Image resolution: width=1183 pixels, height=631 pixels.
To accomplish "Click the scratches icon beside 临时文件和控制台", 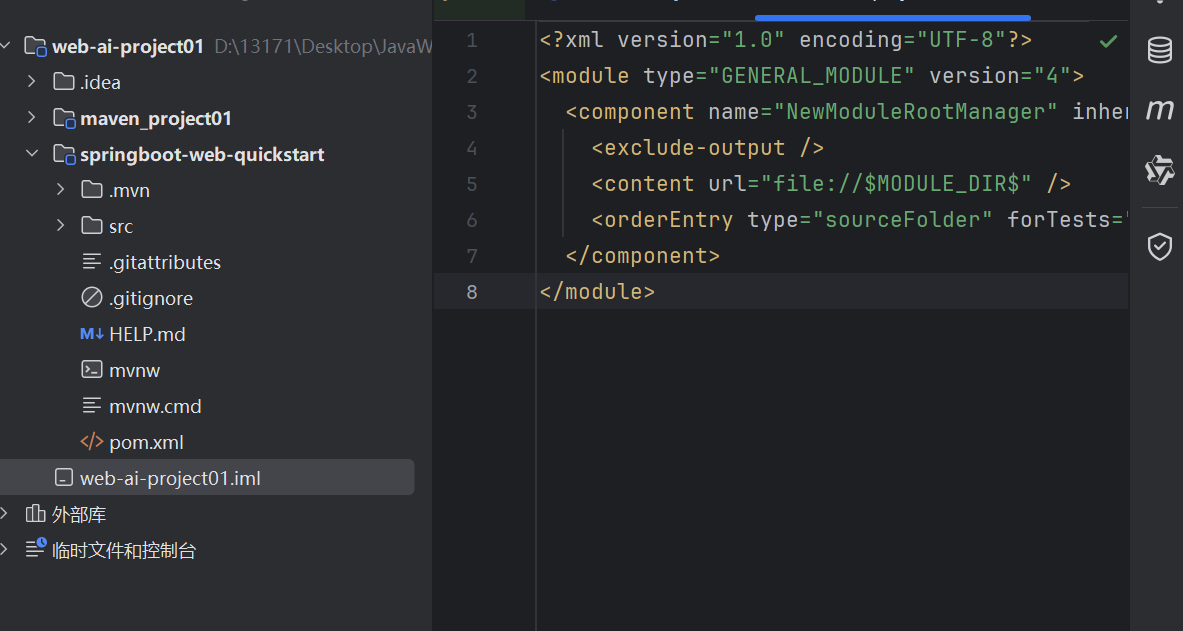I will [x=35, y=549].
